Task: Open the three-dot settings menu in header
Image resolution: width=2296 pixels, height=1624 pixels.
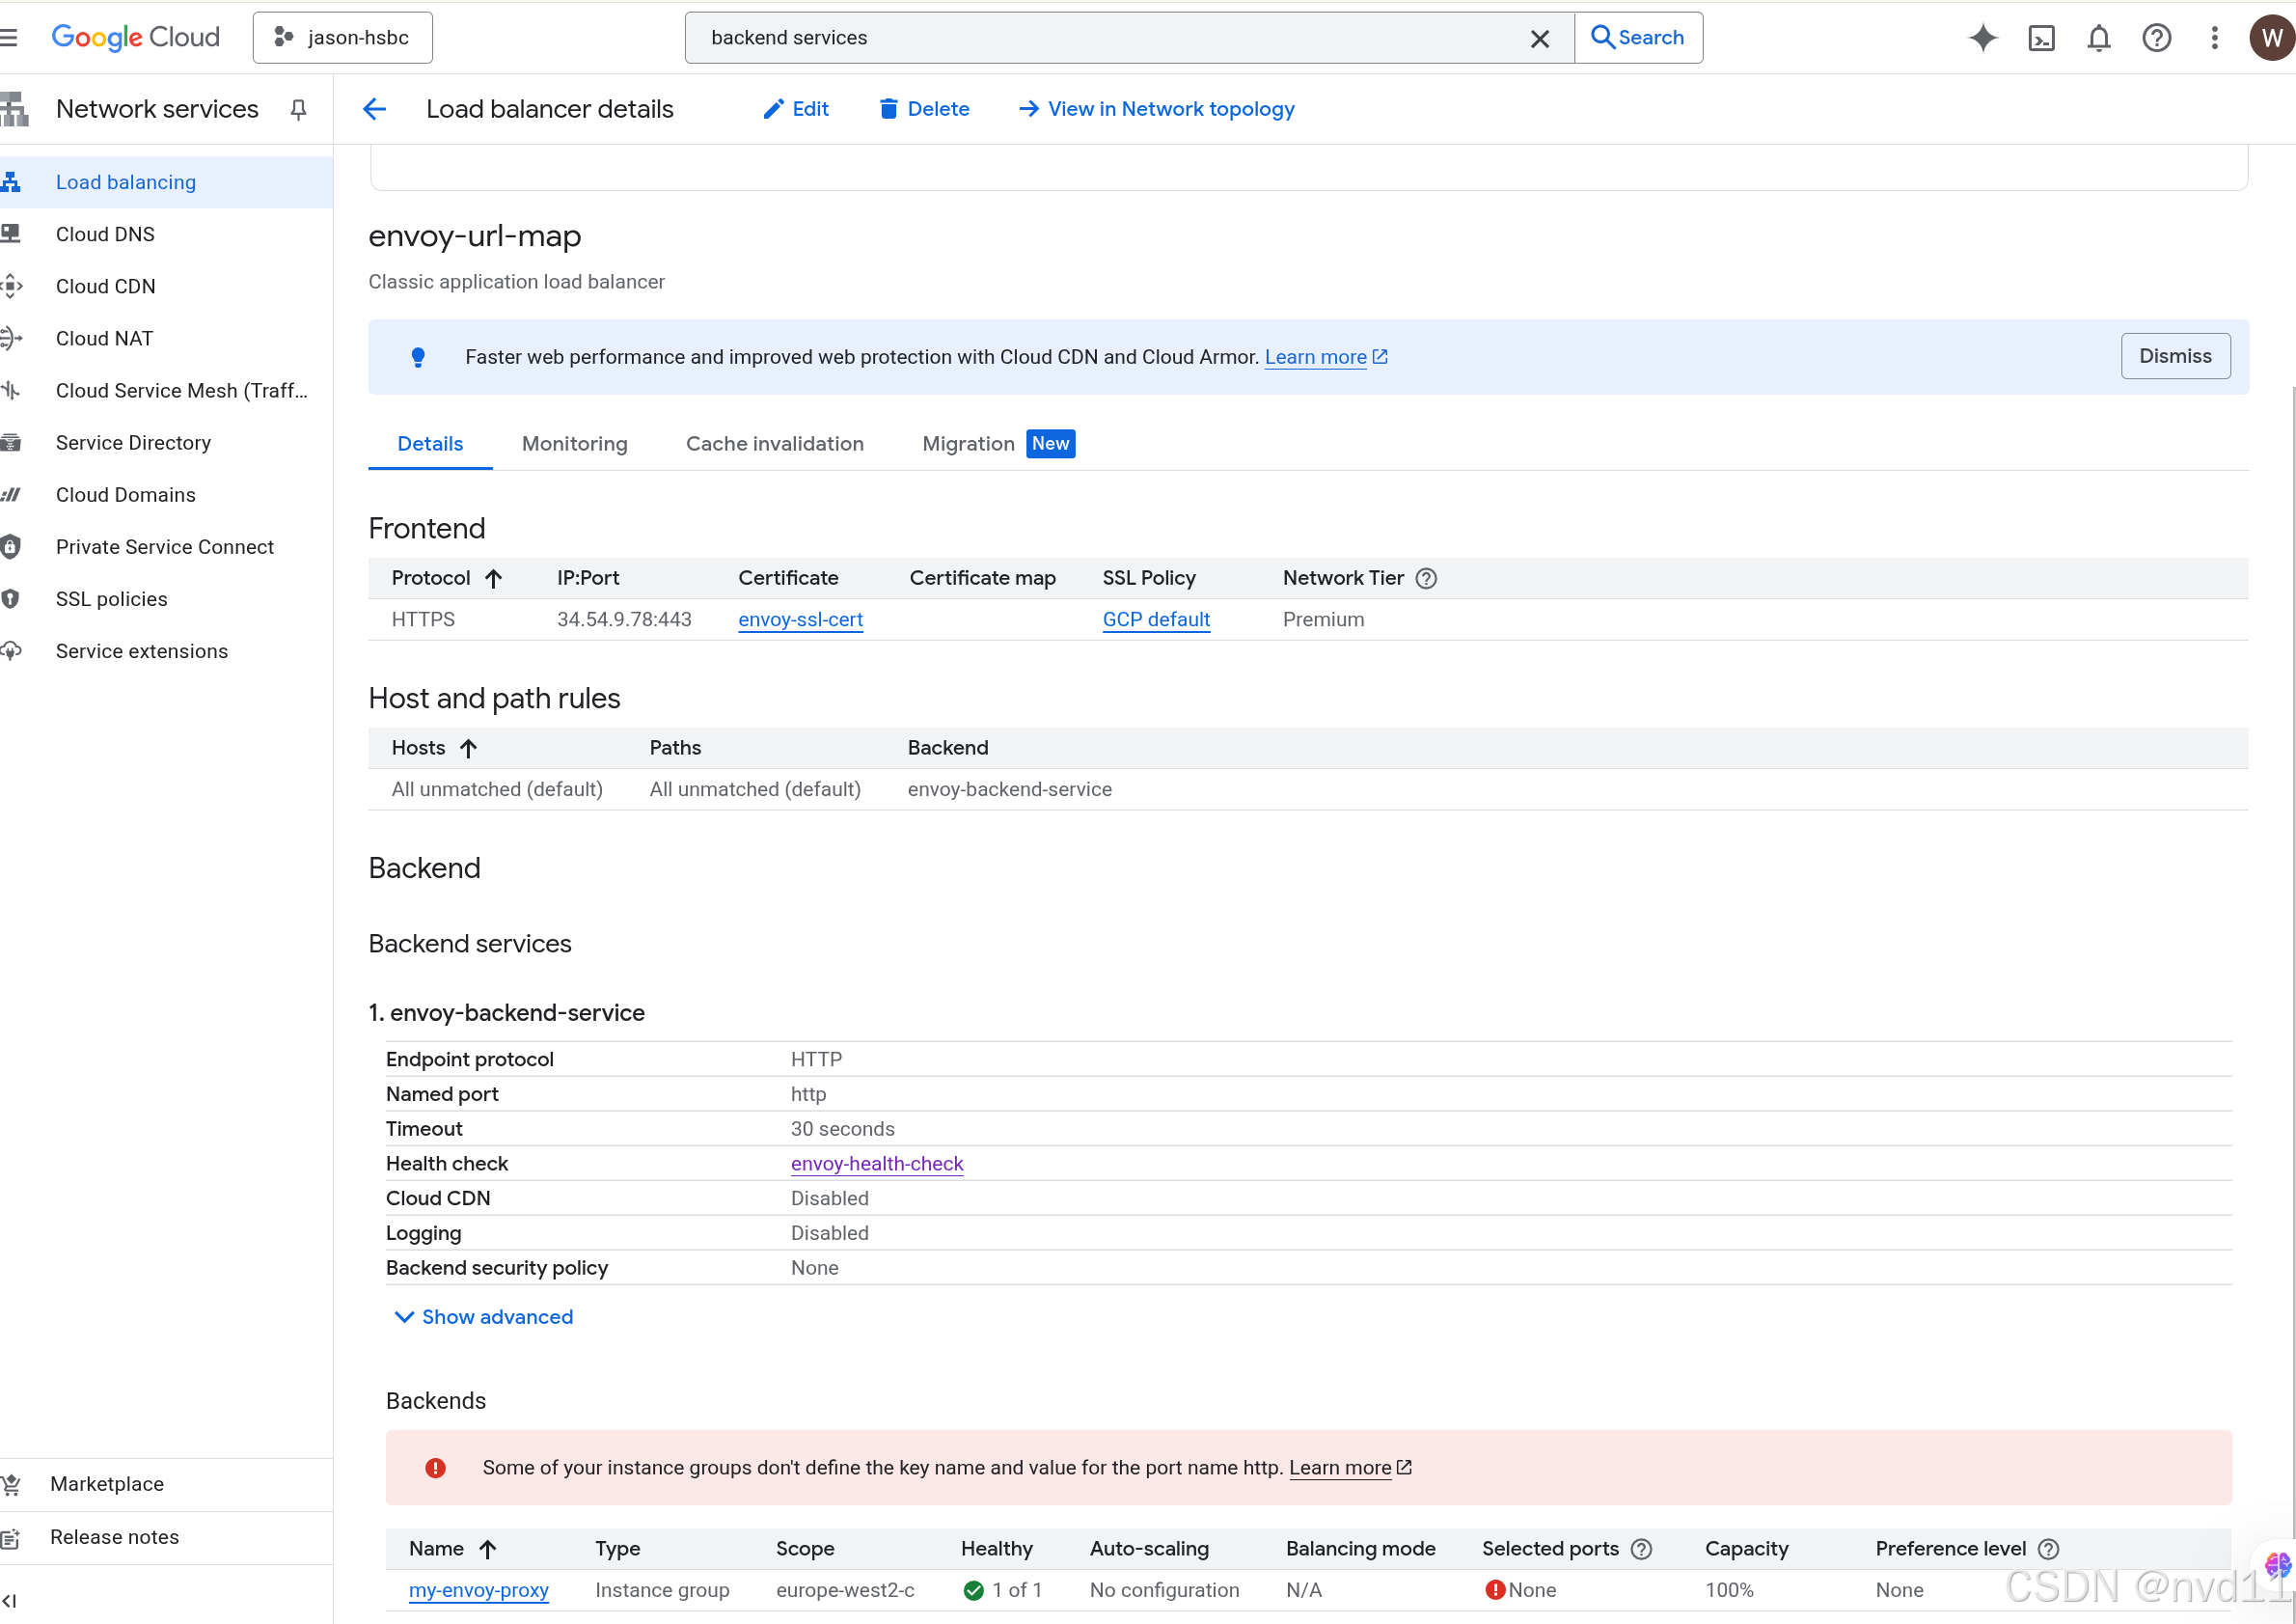Action: (2214, 38)
